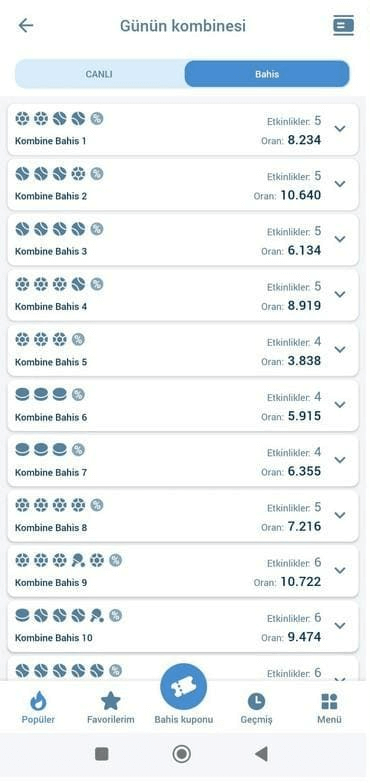The height and width of the screenshot is (783, 370).
Task: Tap first hockey puck icon in Kombine Bahis 6
Action: click(x=22, y=395)
